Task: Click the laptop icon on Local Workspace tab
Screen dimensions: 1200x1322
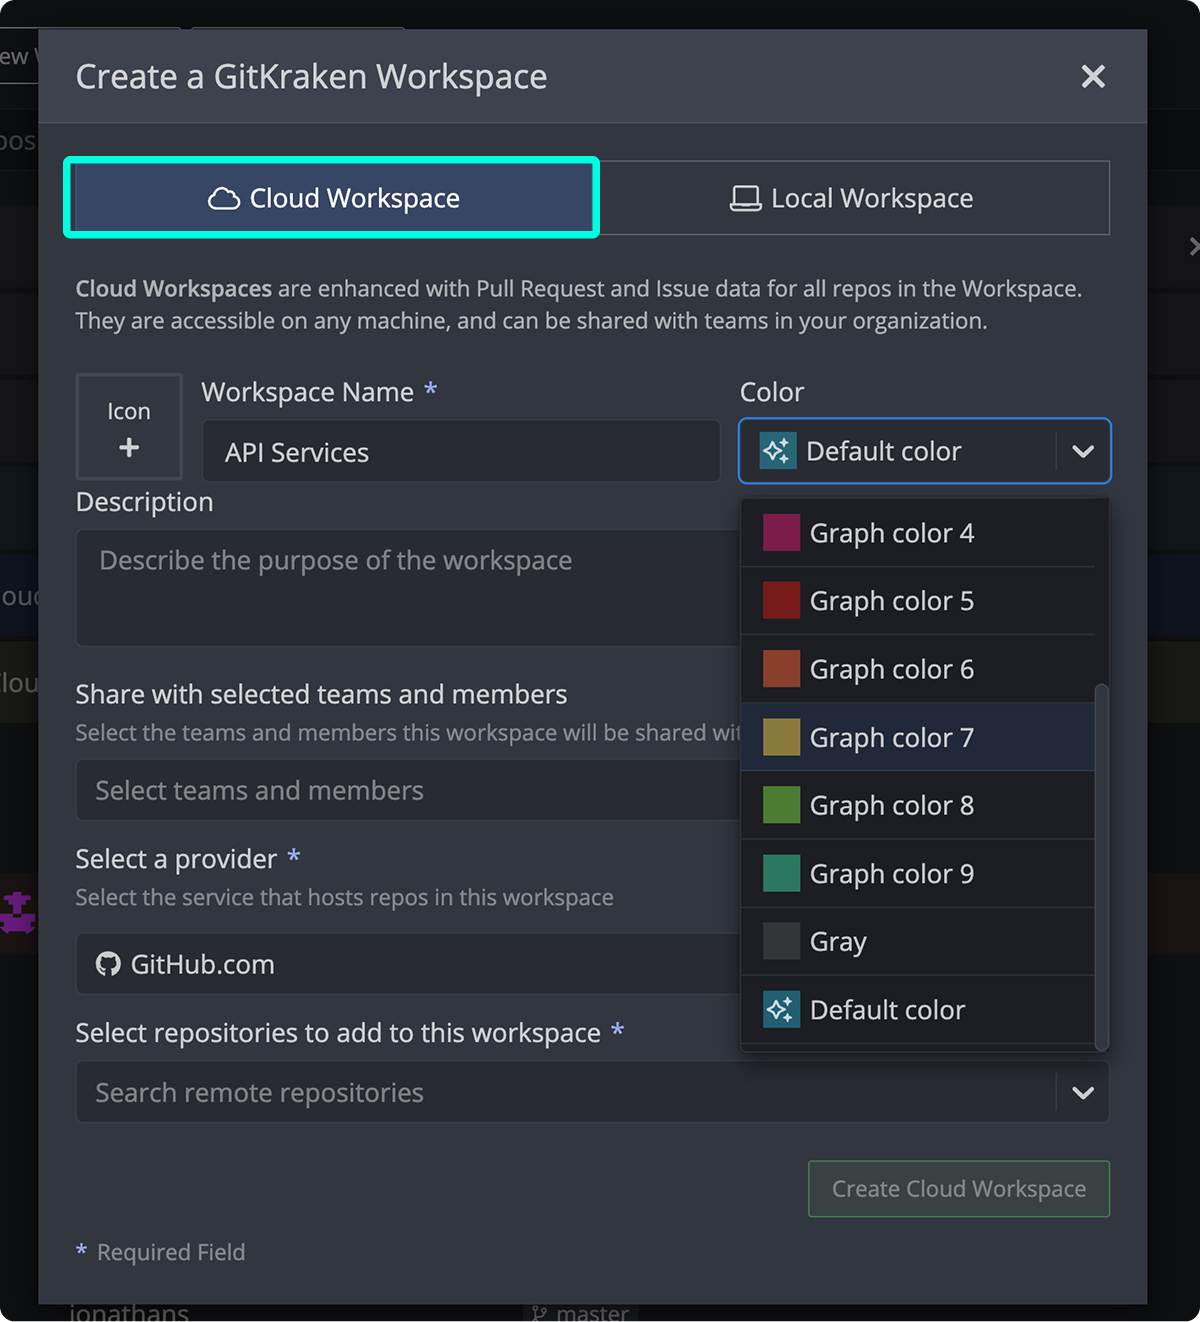Action: click(x=744, y=198)
